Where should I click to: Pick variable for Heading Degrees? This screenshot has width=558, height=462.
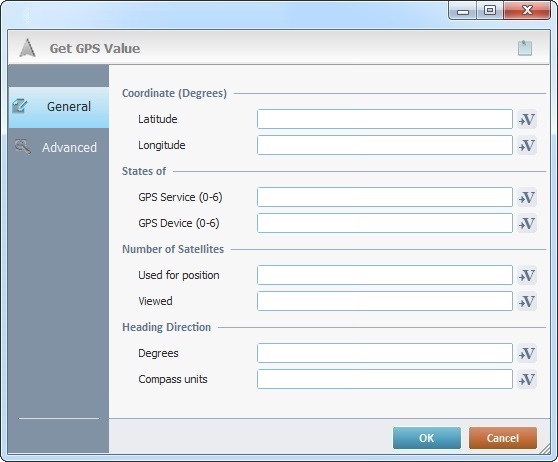click(x=527, y=353)
